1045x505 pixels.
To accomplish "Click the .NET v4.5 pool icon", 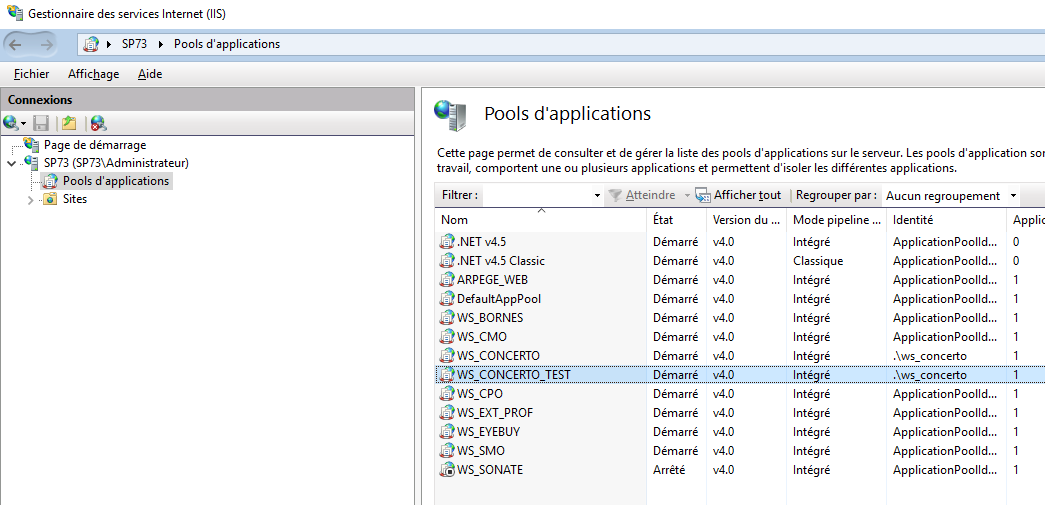I will click(x=447, y=242).
